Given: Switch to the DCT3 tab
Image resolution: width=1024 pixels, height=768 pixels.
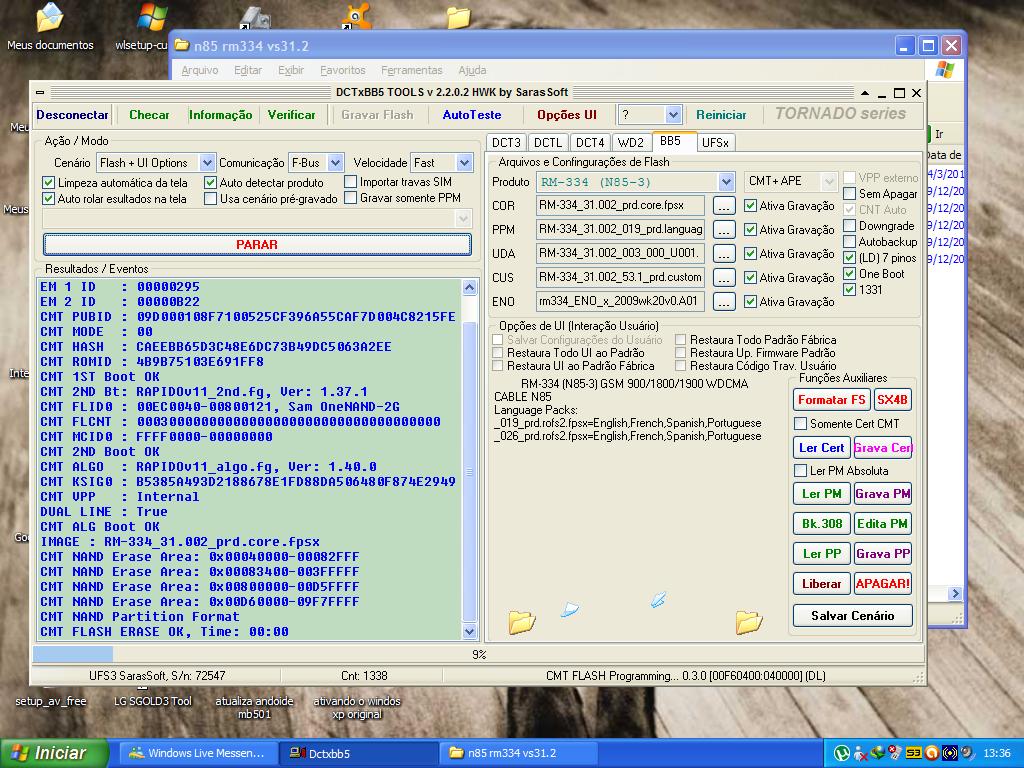Looking at the screenshot, I should (x=506, y=142).
